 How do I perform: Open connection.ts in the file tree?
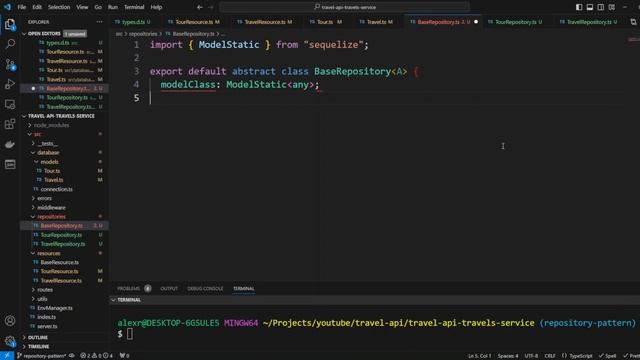pos(56,189)
